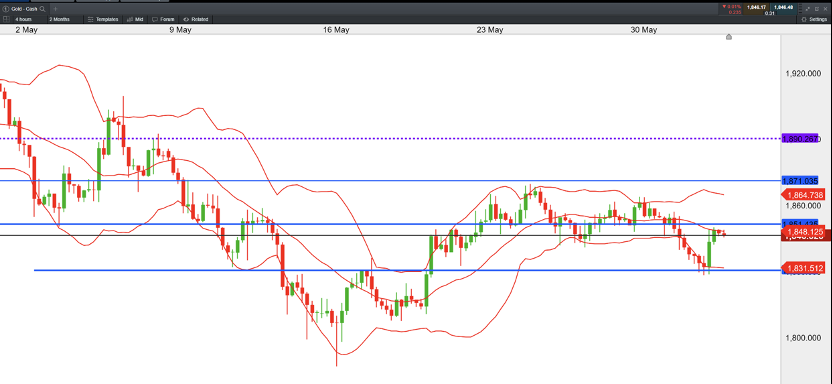Open the Forum speech bubble
832x384 pixels.
pos(155,19)
